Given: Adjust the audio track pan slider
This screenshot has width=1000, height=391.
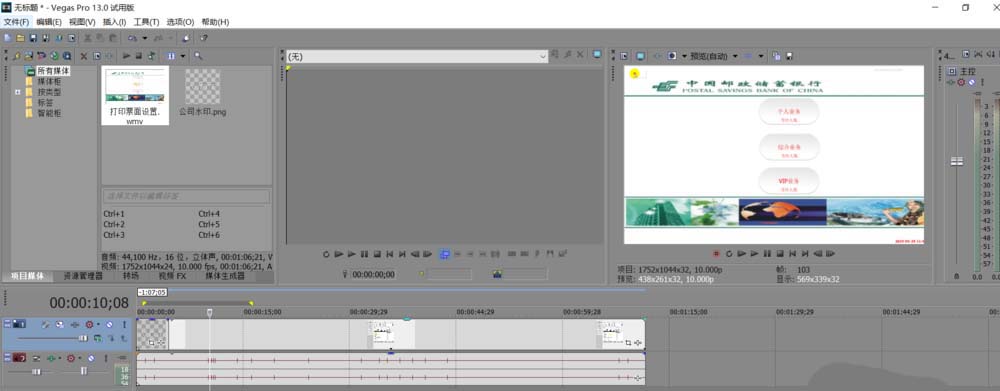Looking at the screenshot, I should tap(84, 371).
